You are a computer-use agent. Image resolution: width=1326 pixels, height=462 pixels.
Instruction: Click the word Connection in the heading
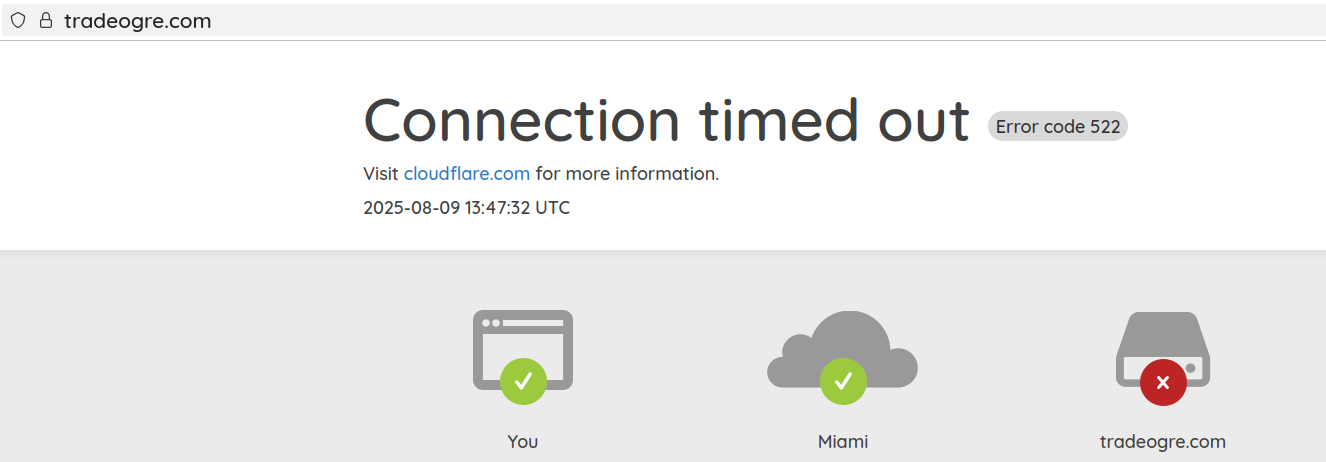point(521,120)
